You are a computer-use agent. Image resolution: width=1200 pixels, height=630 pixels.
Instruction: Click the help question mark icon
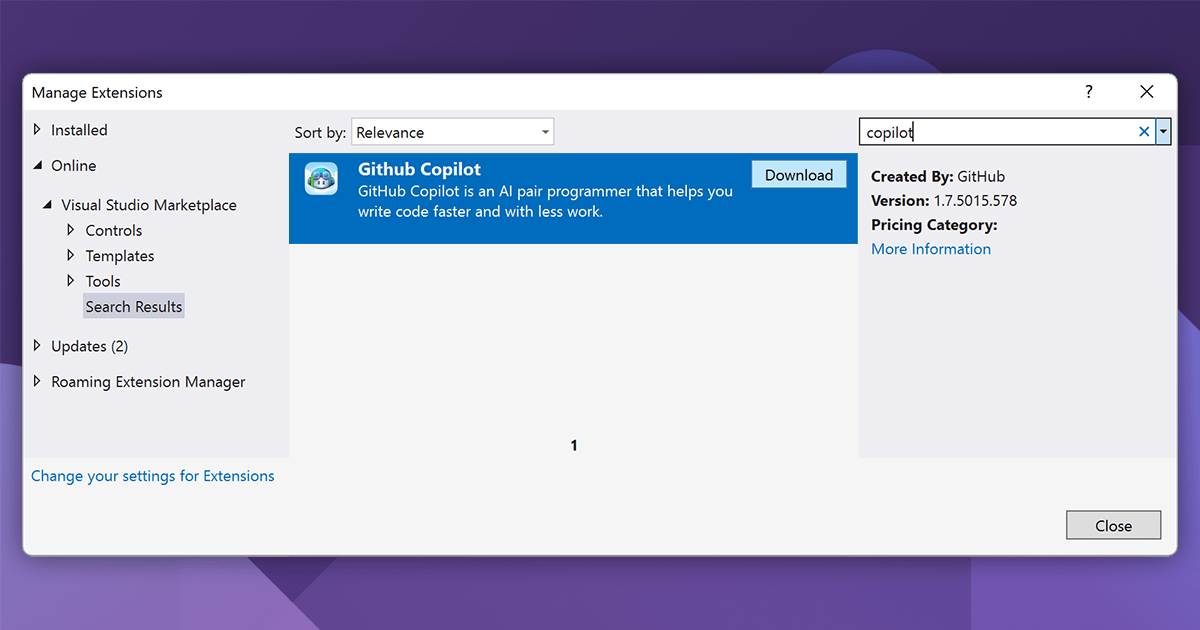(1088, 91)
